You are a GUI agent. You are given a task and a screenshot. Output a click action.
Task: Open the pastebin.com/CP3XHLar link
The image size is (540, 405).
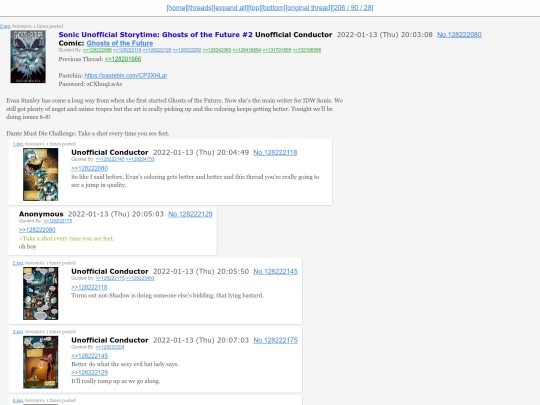[126, 75]
